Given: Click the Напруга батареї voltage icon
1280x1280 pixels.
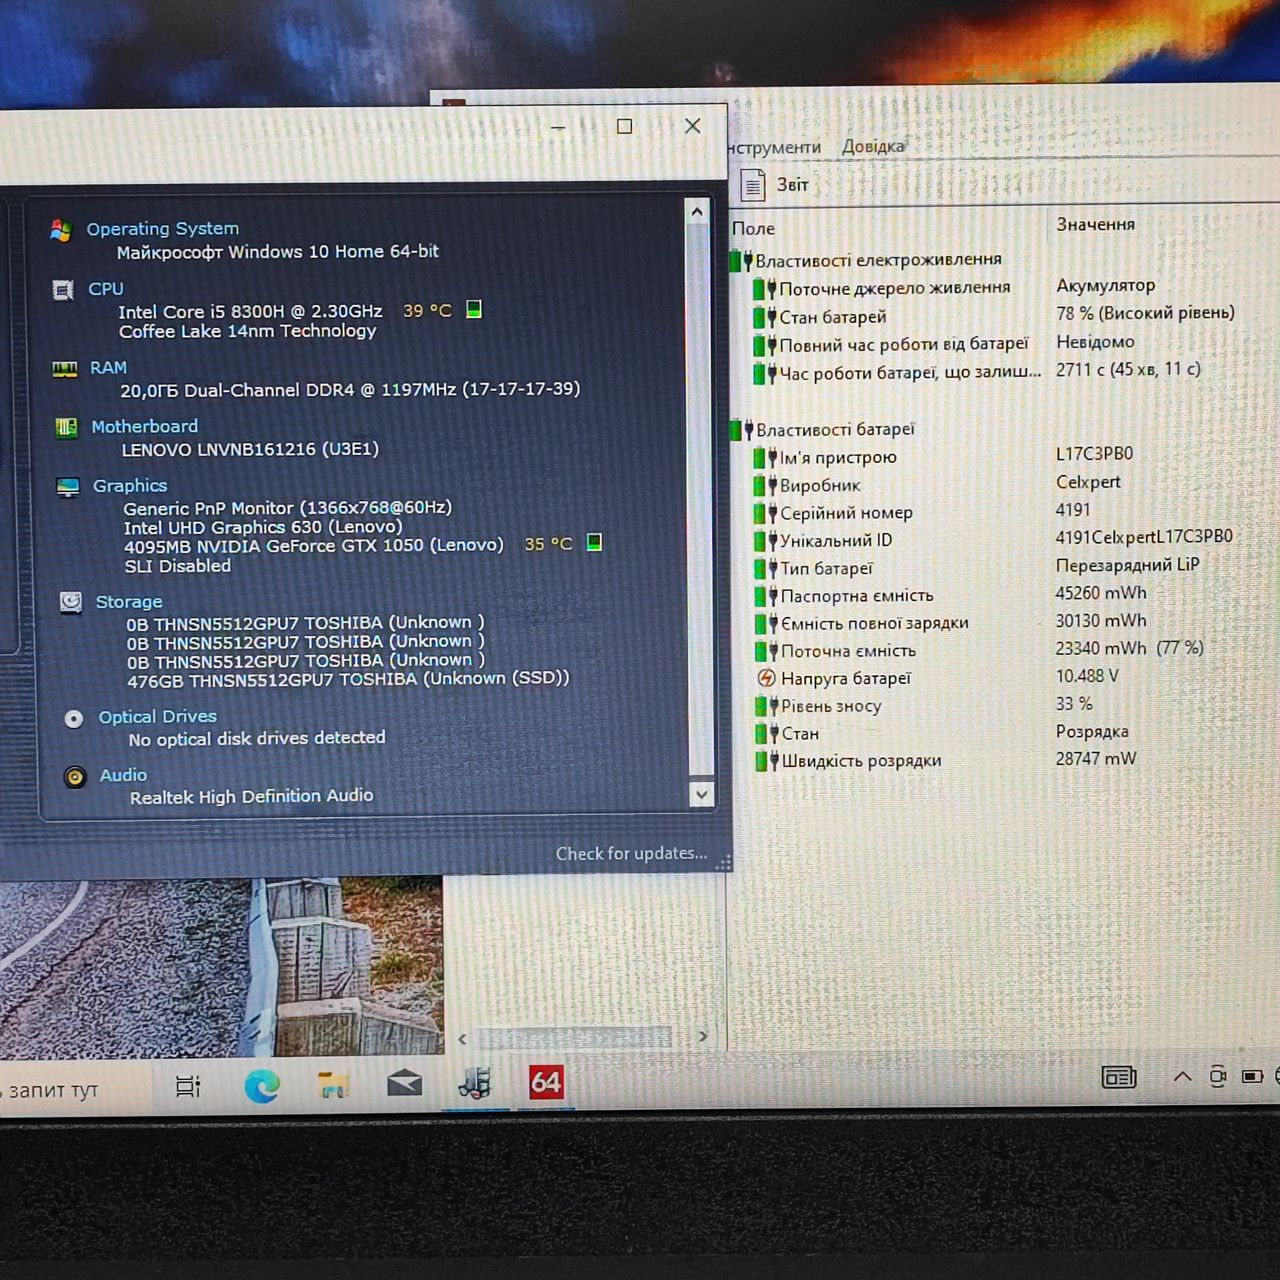Looking at the screenshot, I should (766, 678).
